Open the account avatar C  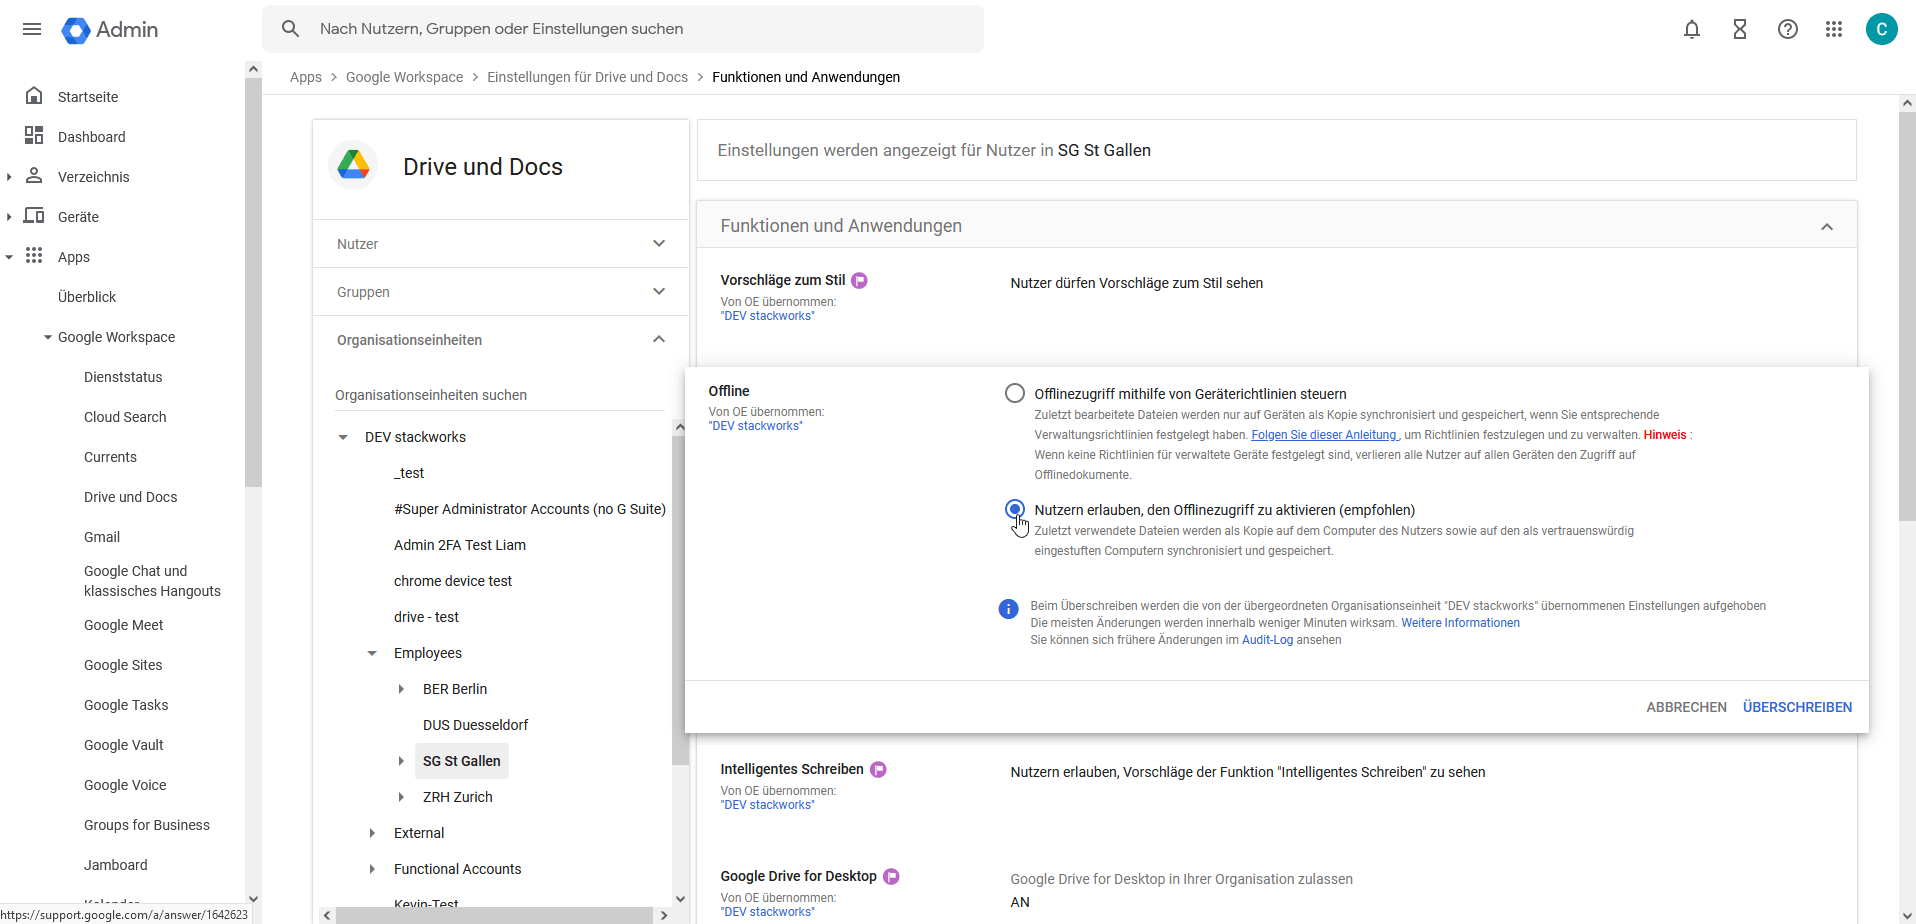1882,29
